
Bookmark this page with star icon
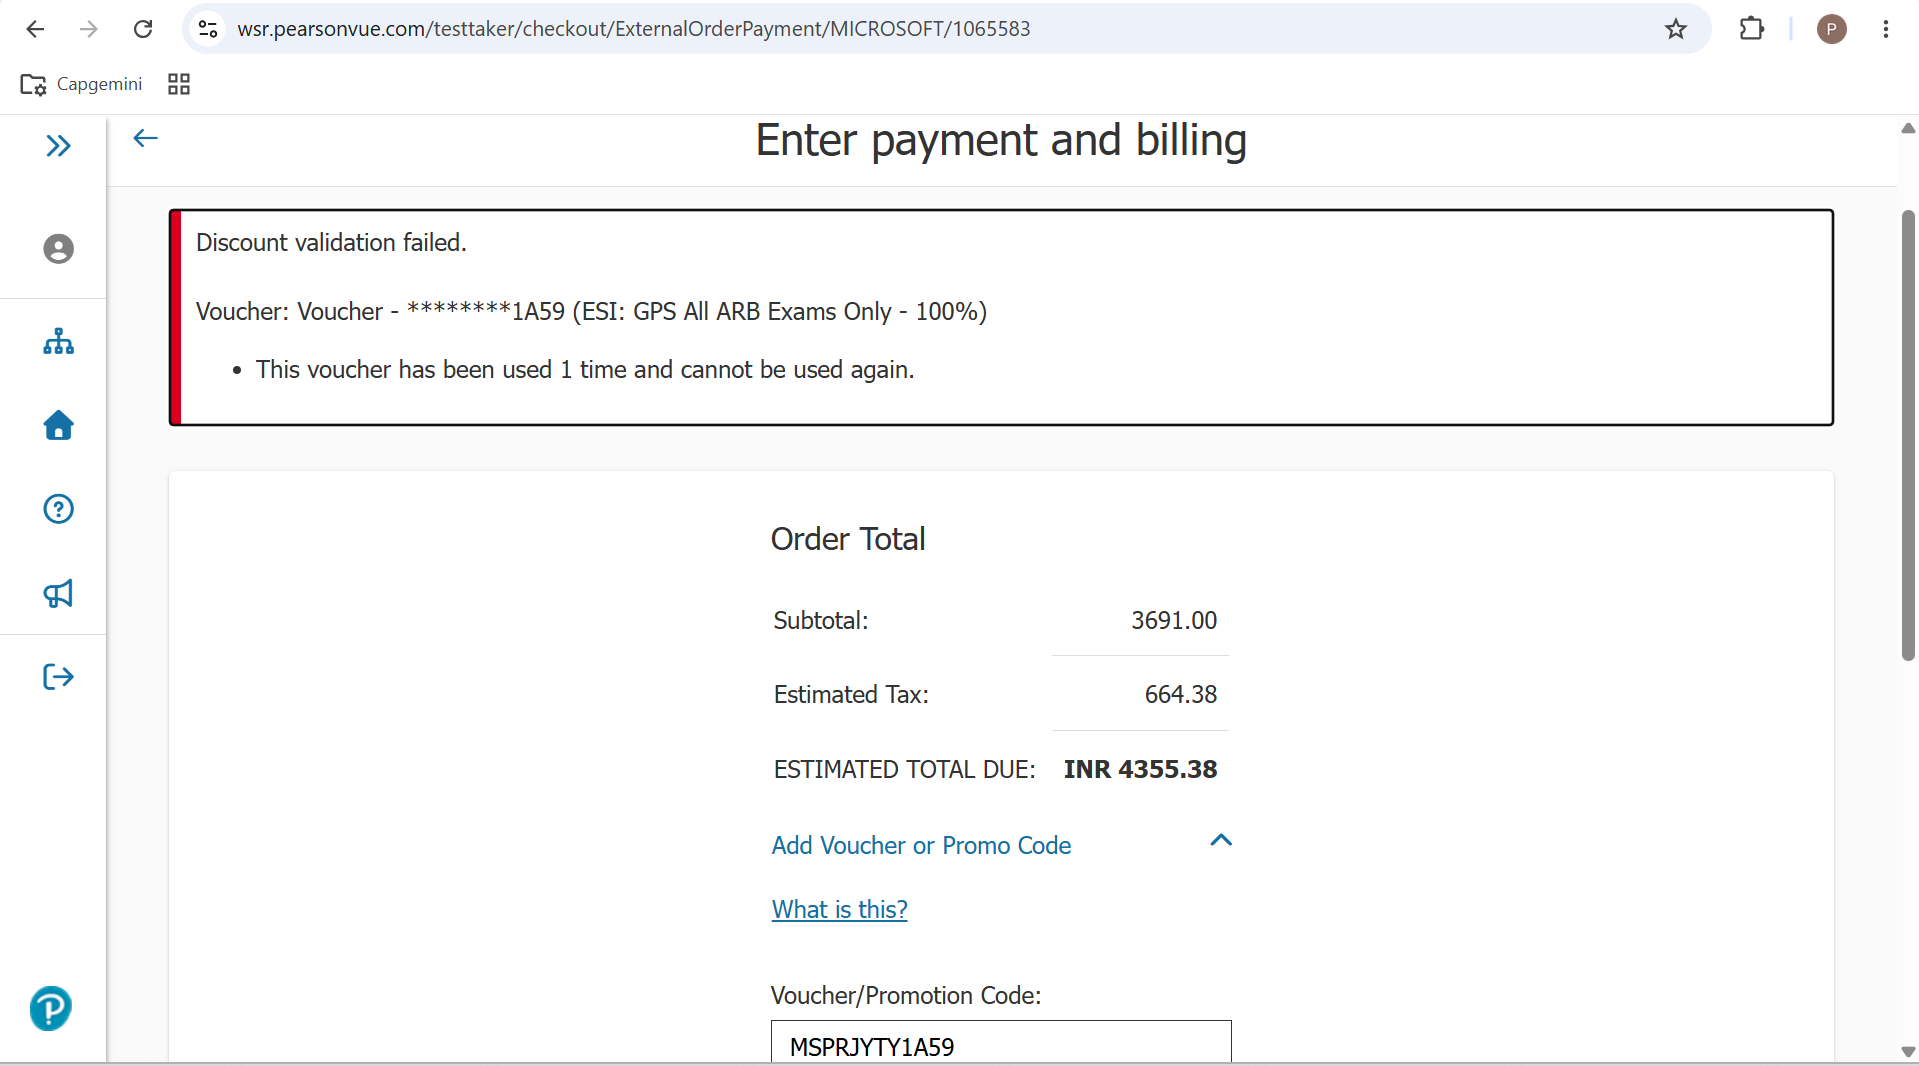(x=1676, y=29)
